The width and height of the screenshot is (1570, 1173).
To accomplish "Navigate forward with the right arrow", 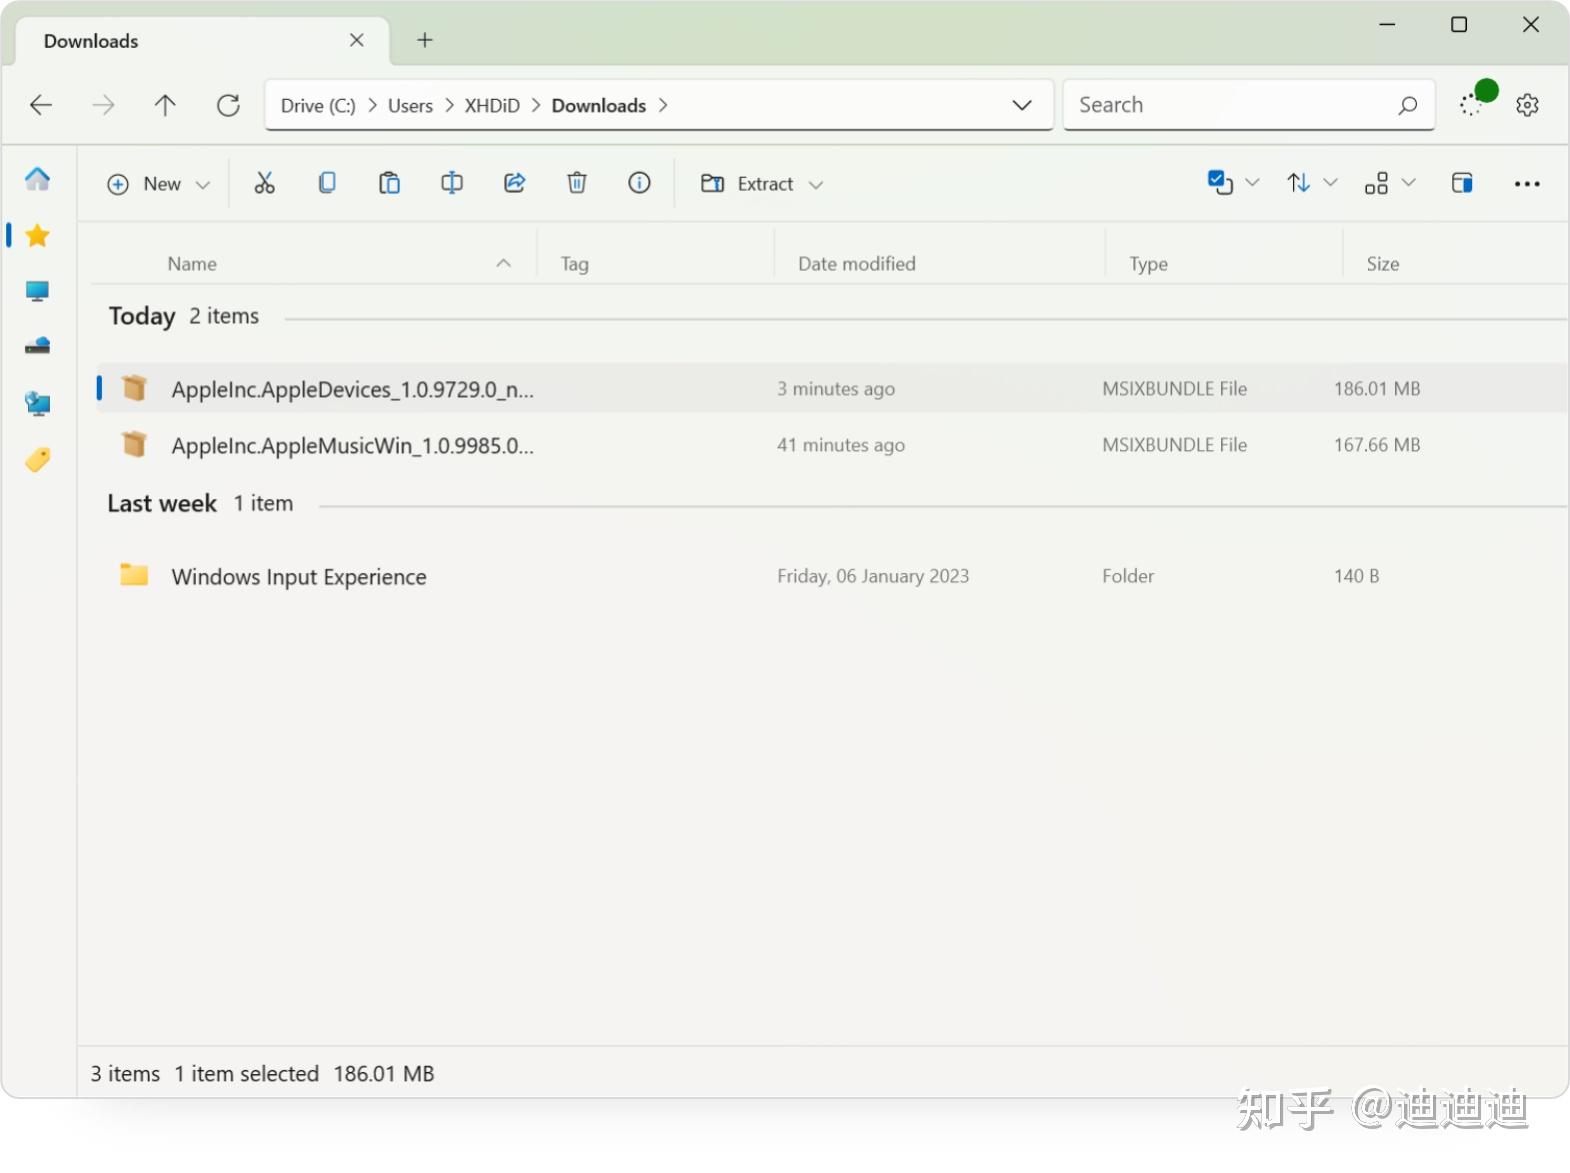I will (103, 105).
